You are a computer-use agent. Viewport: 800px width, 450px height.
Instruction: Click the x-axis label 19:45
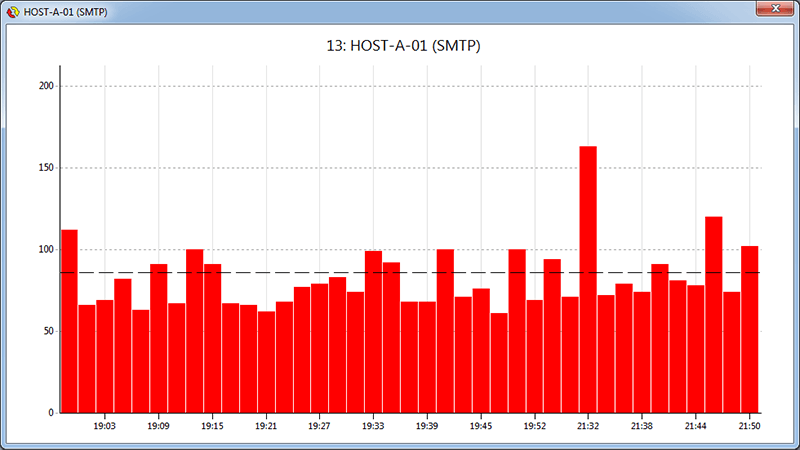click(481, 426)
